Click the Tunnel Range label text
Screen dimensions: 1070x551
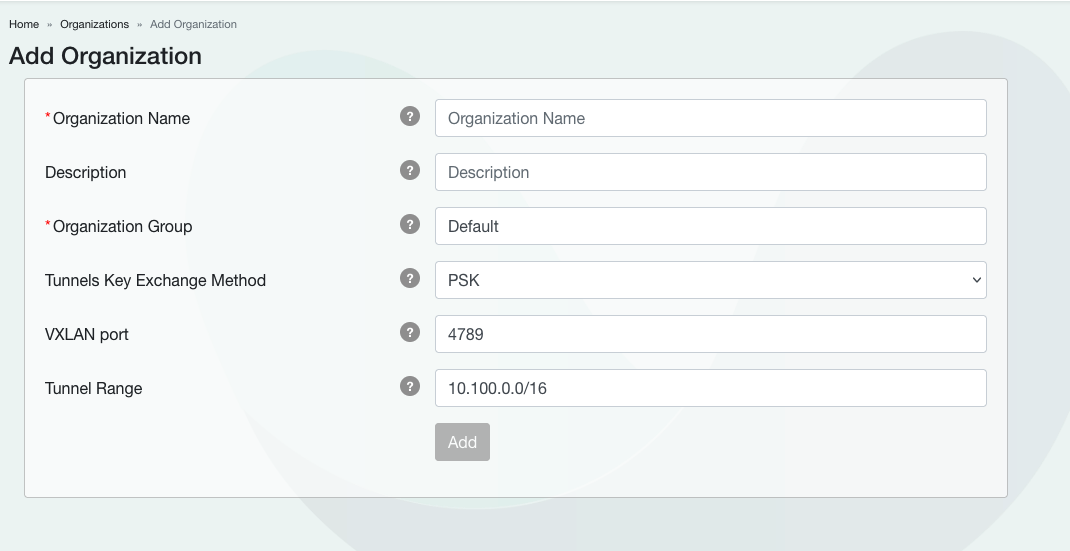pos(93,388)
